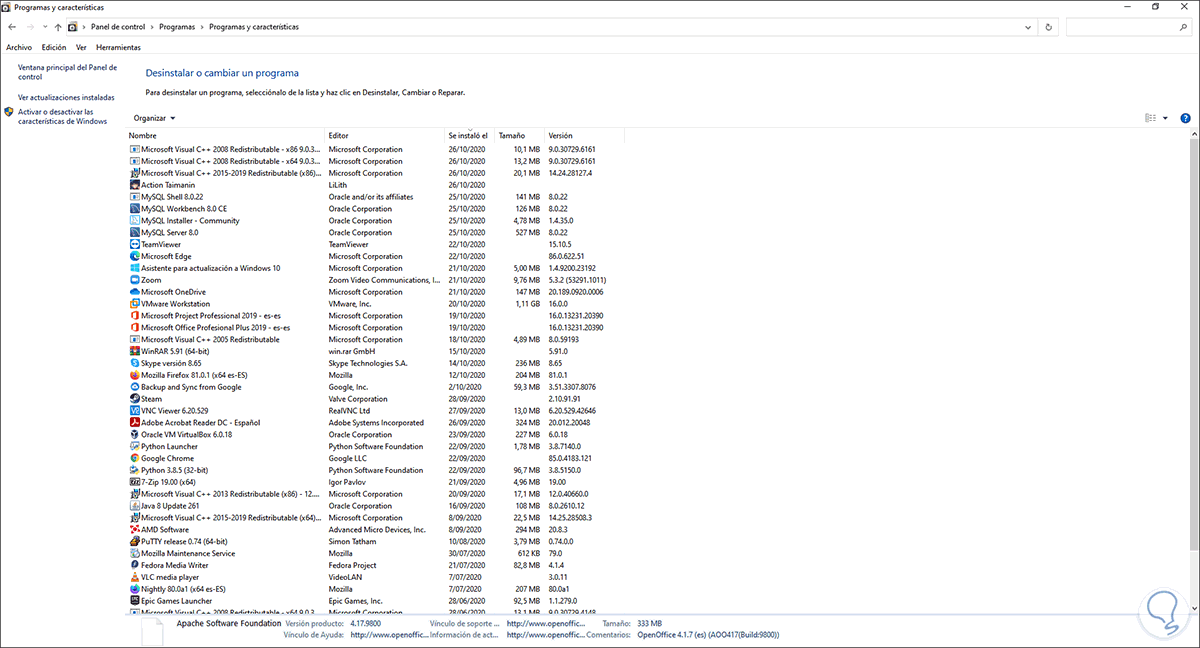Click the refresh button beside address bar
The image size is (1200, 648).
coord(1048,27)
